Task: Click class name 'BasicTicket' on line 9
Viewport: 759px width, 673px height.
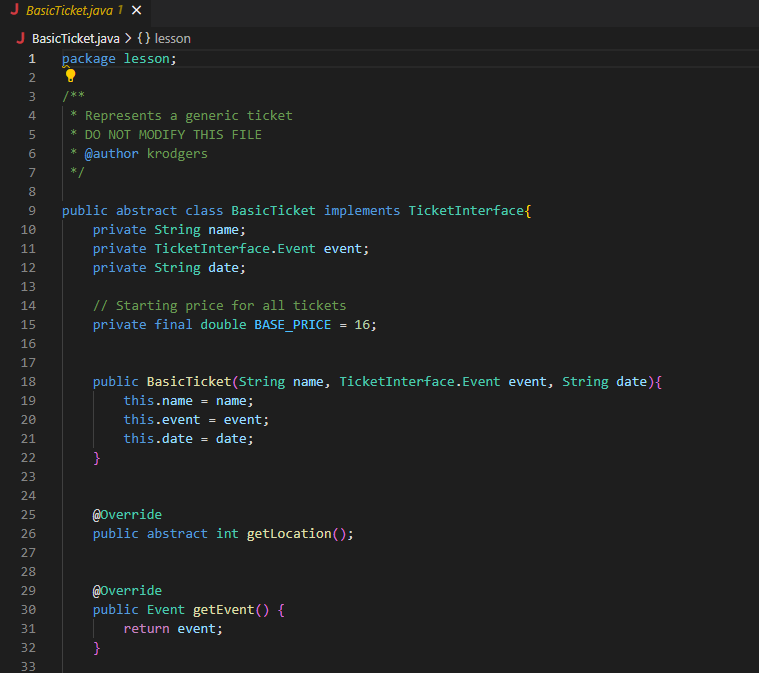Action: coord(273,211)
